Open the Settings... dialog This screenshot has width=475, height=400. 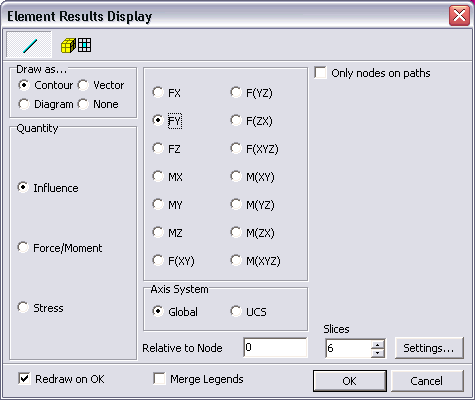point(429,348)
